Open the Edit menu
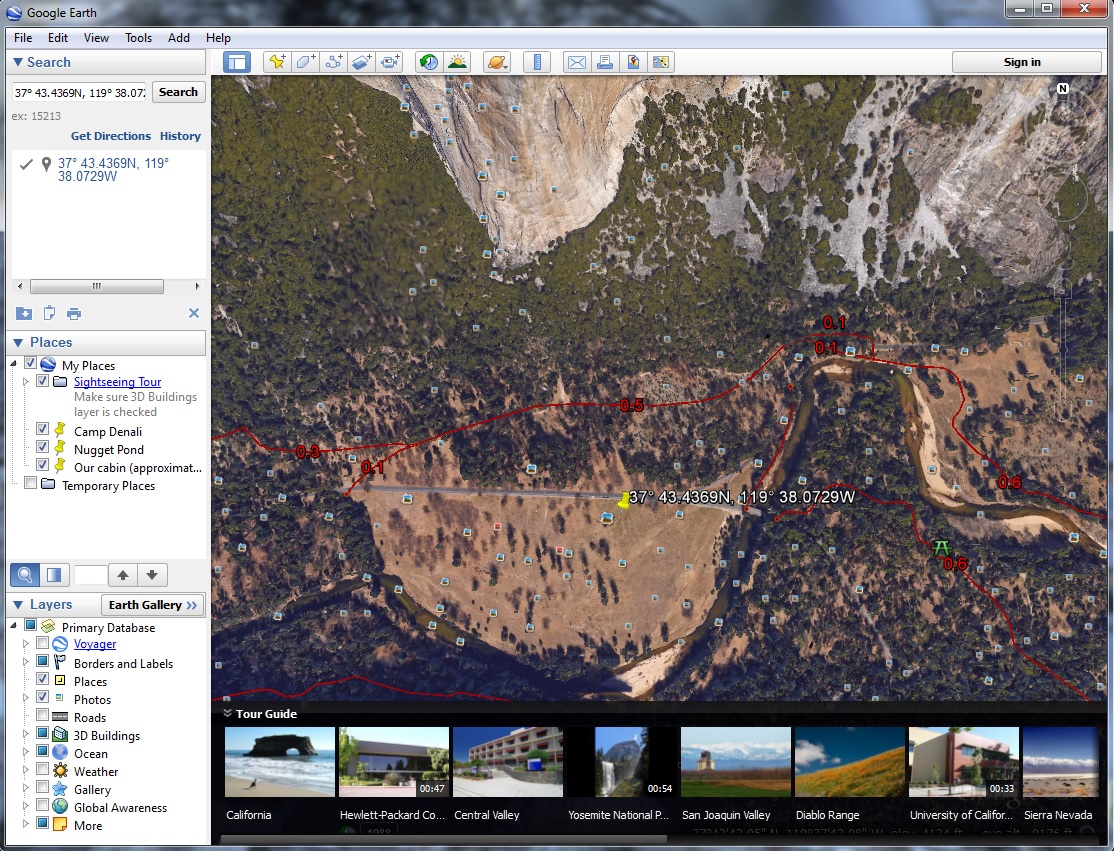The height and width of the screenshot is (851, 1114). (x=58, y=38)
